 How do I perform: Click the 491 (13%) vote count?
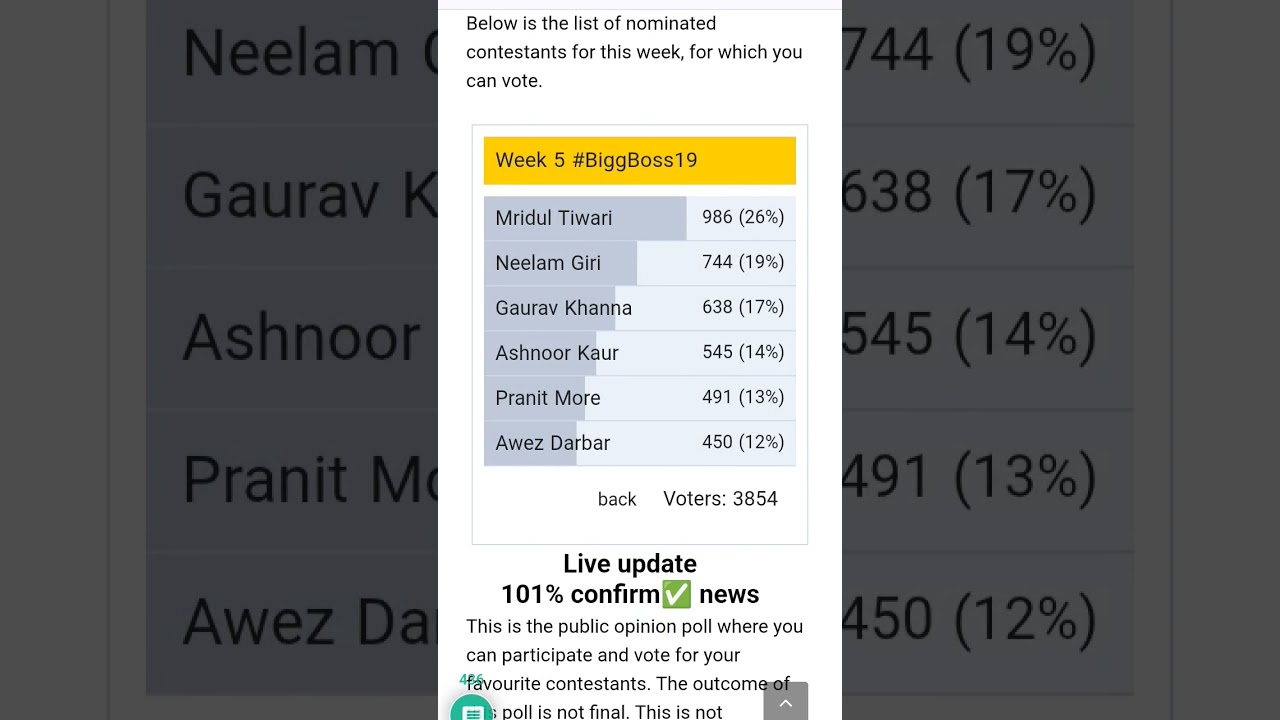pyautogui.click(x=743, y=397)
